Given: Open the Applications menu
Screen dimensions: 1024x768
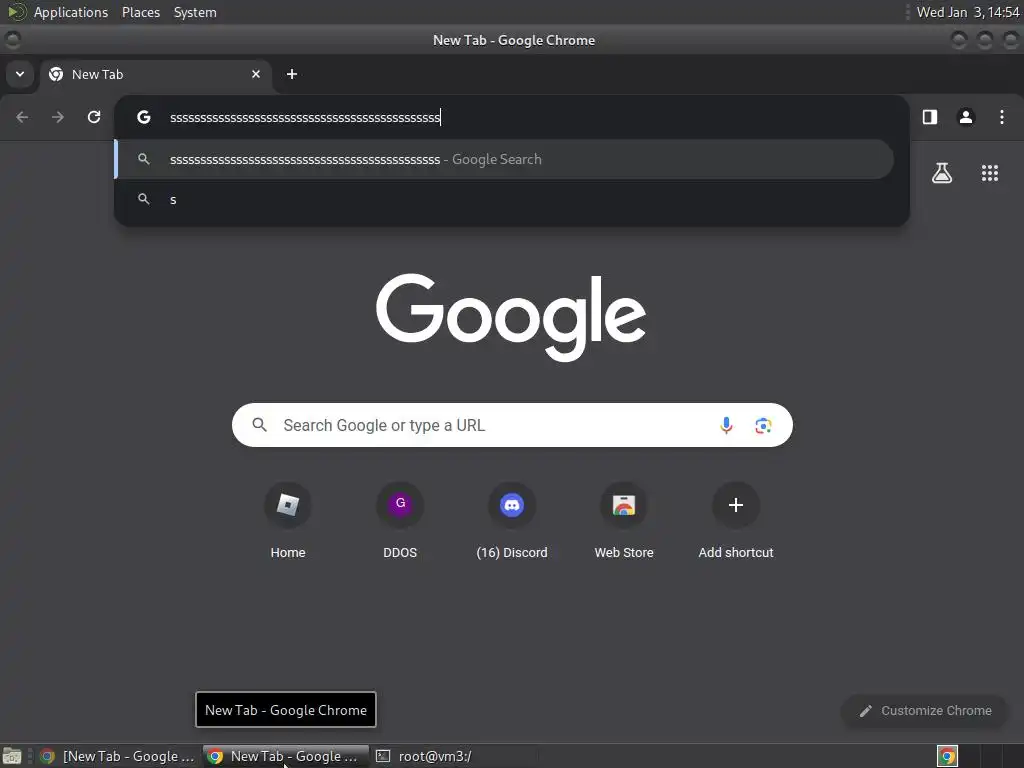Looking at the screenshot, I should pos(71,12).
